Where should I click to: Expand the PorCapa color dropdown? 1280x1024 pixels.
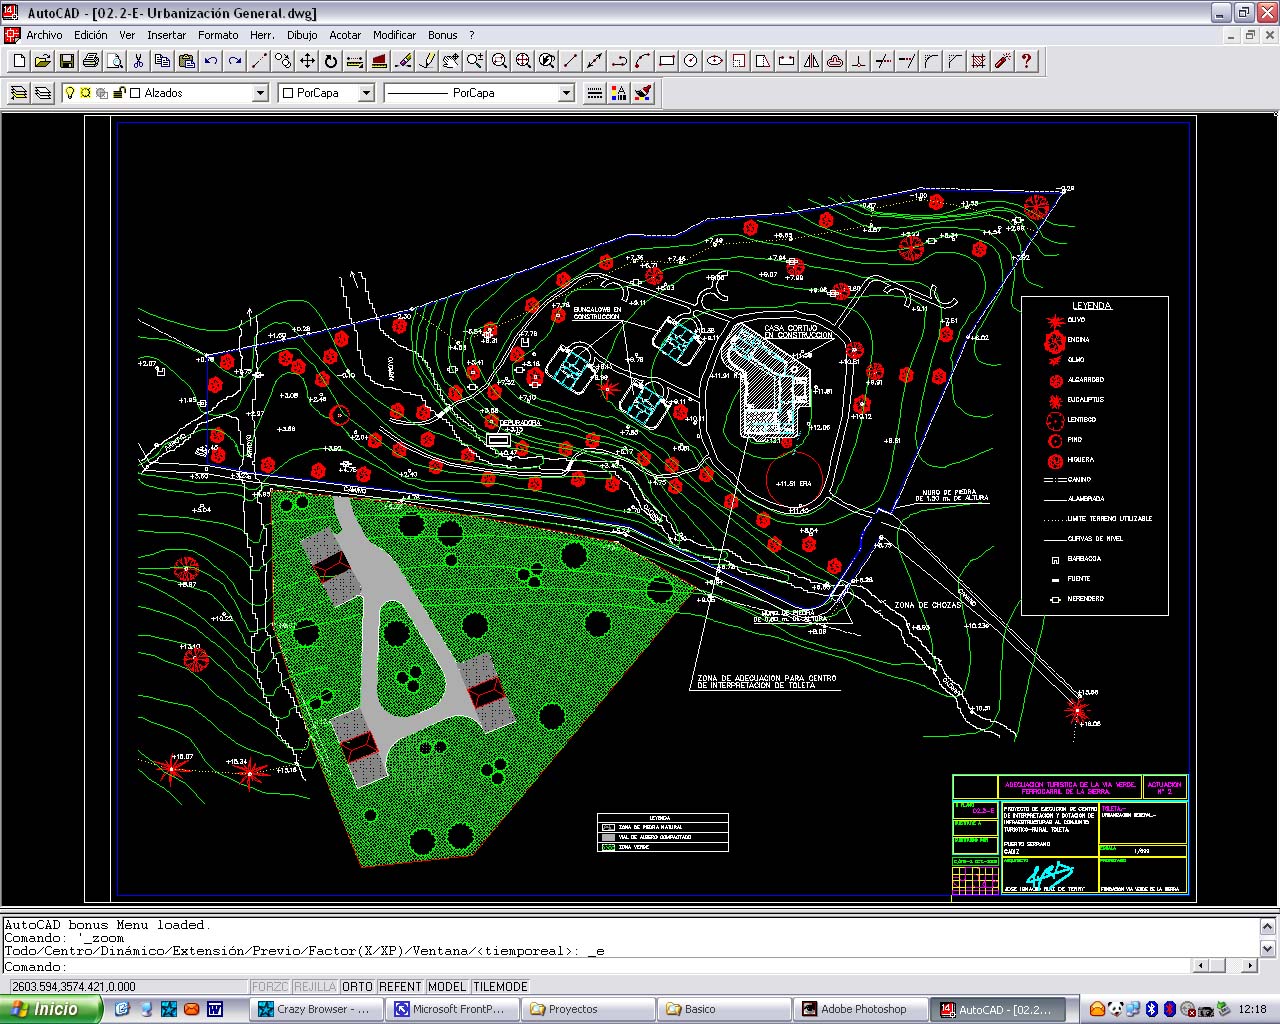tap(366, 93)
